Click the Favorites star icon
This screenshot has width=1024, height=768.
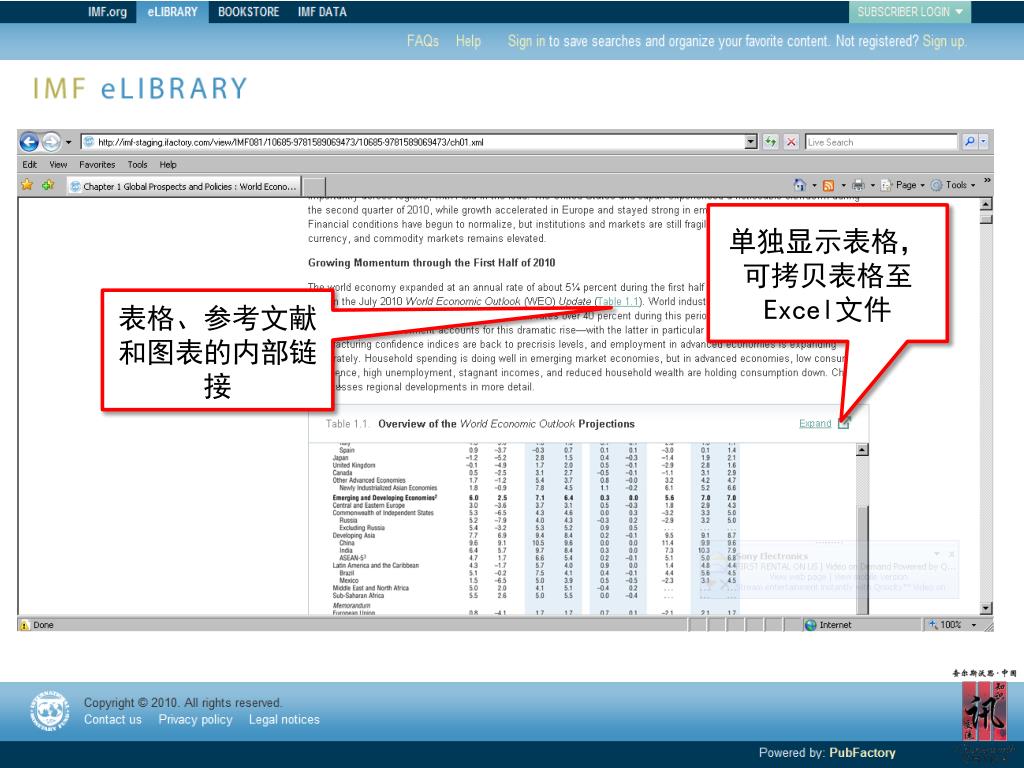[27, 185]
